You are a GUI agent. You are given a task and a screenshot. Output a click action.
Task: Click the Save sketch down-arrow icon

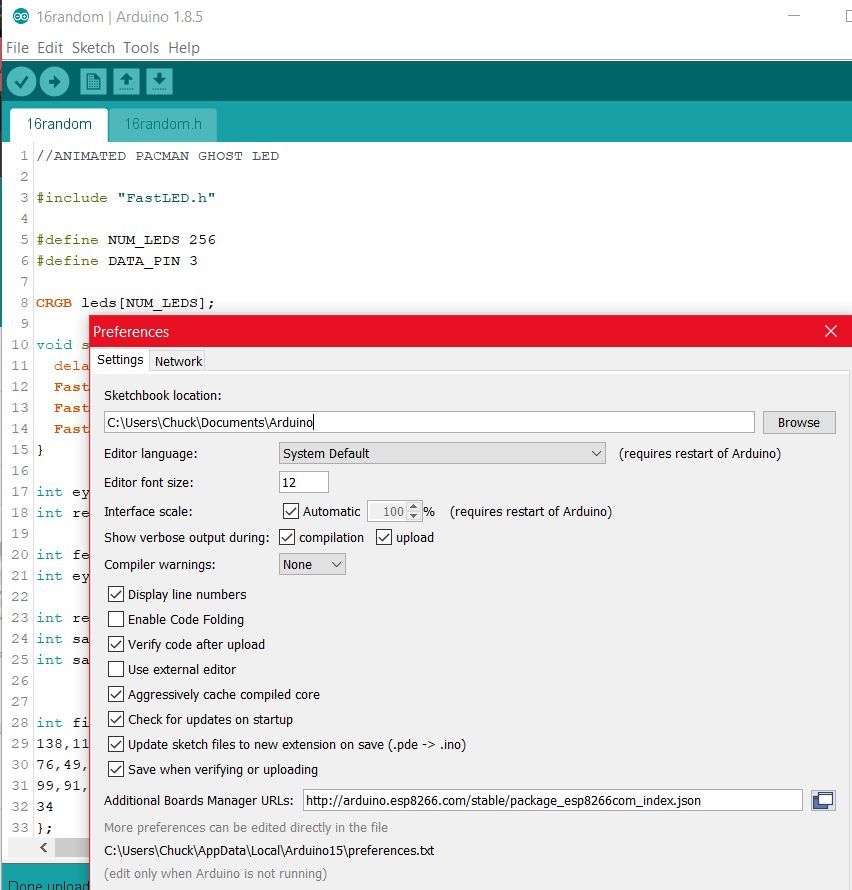[x=160, y=82]
